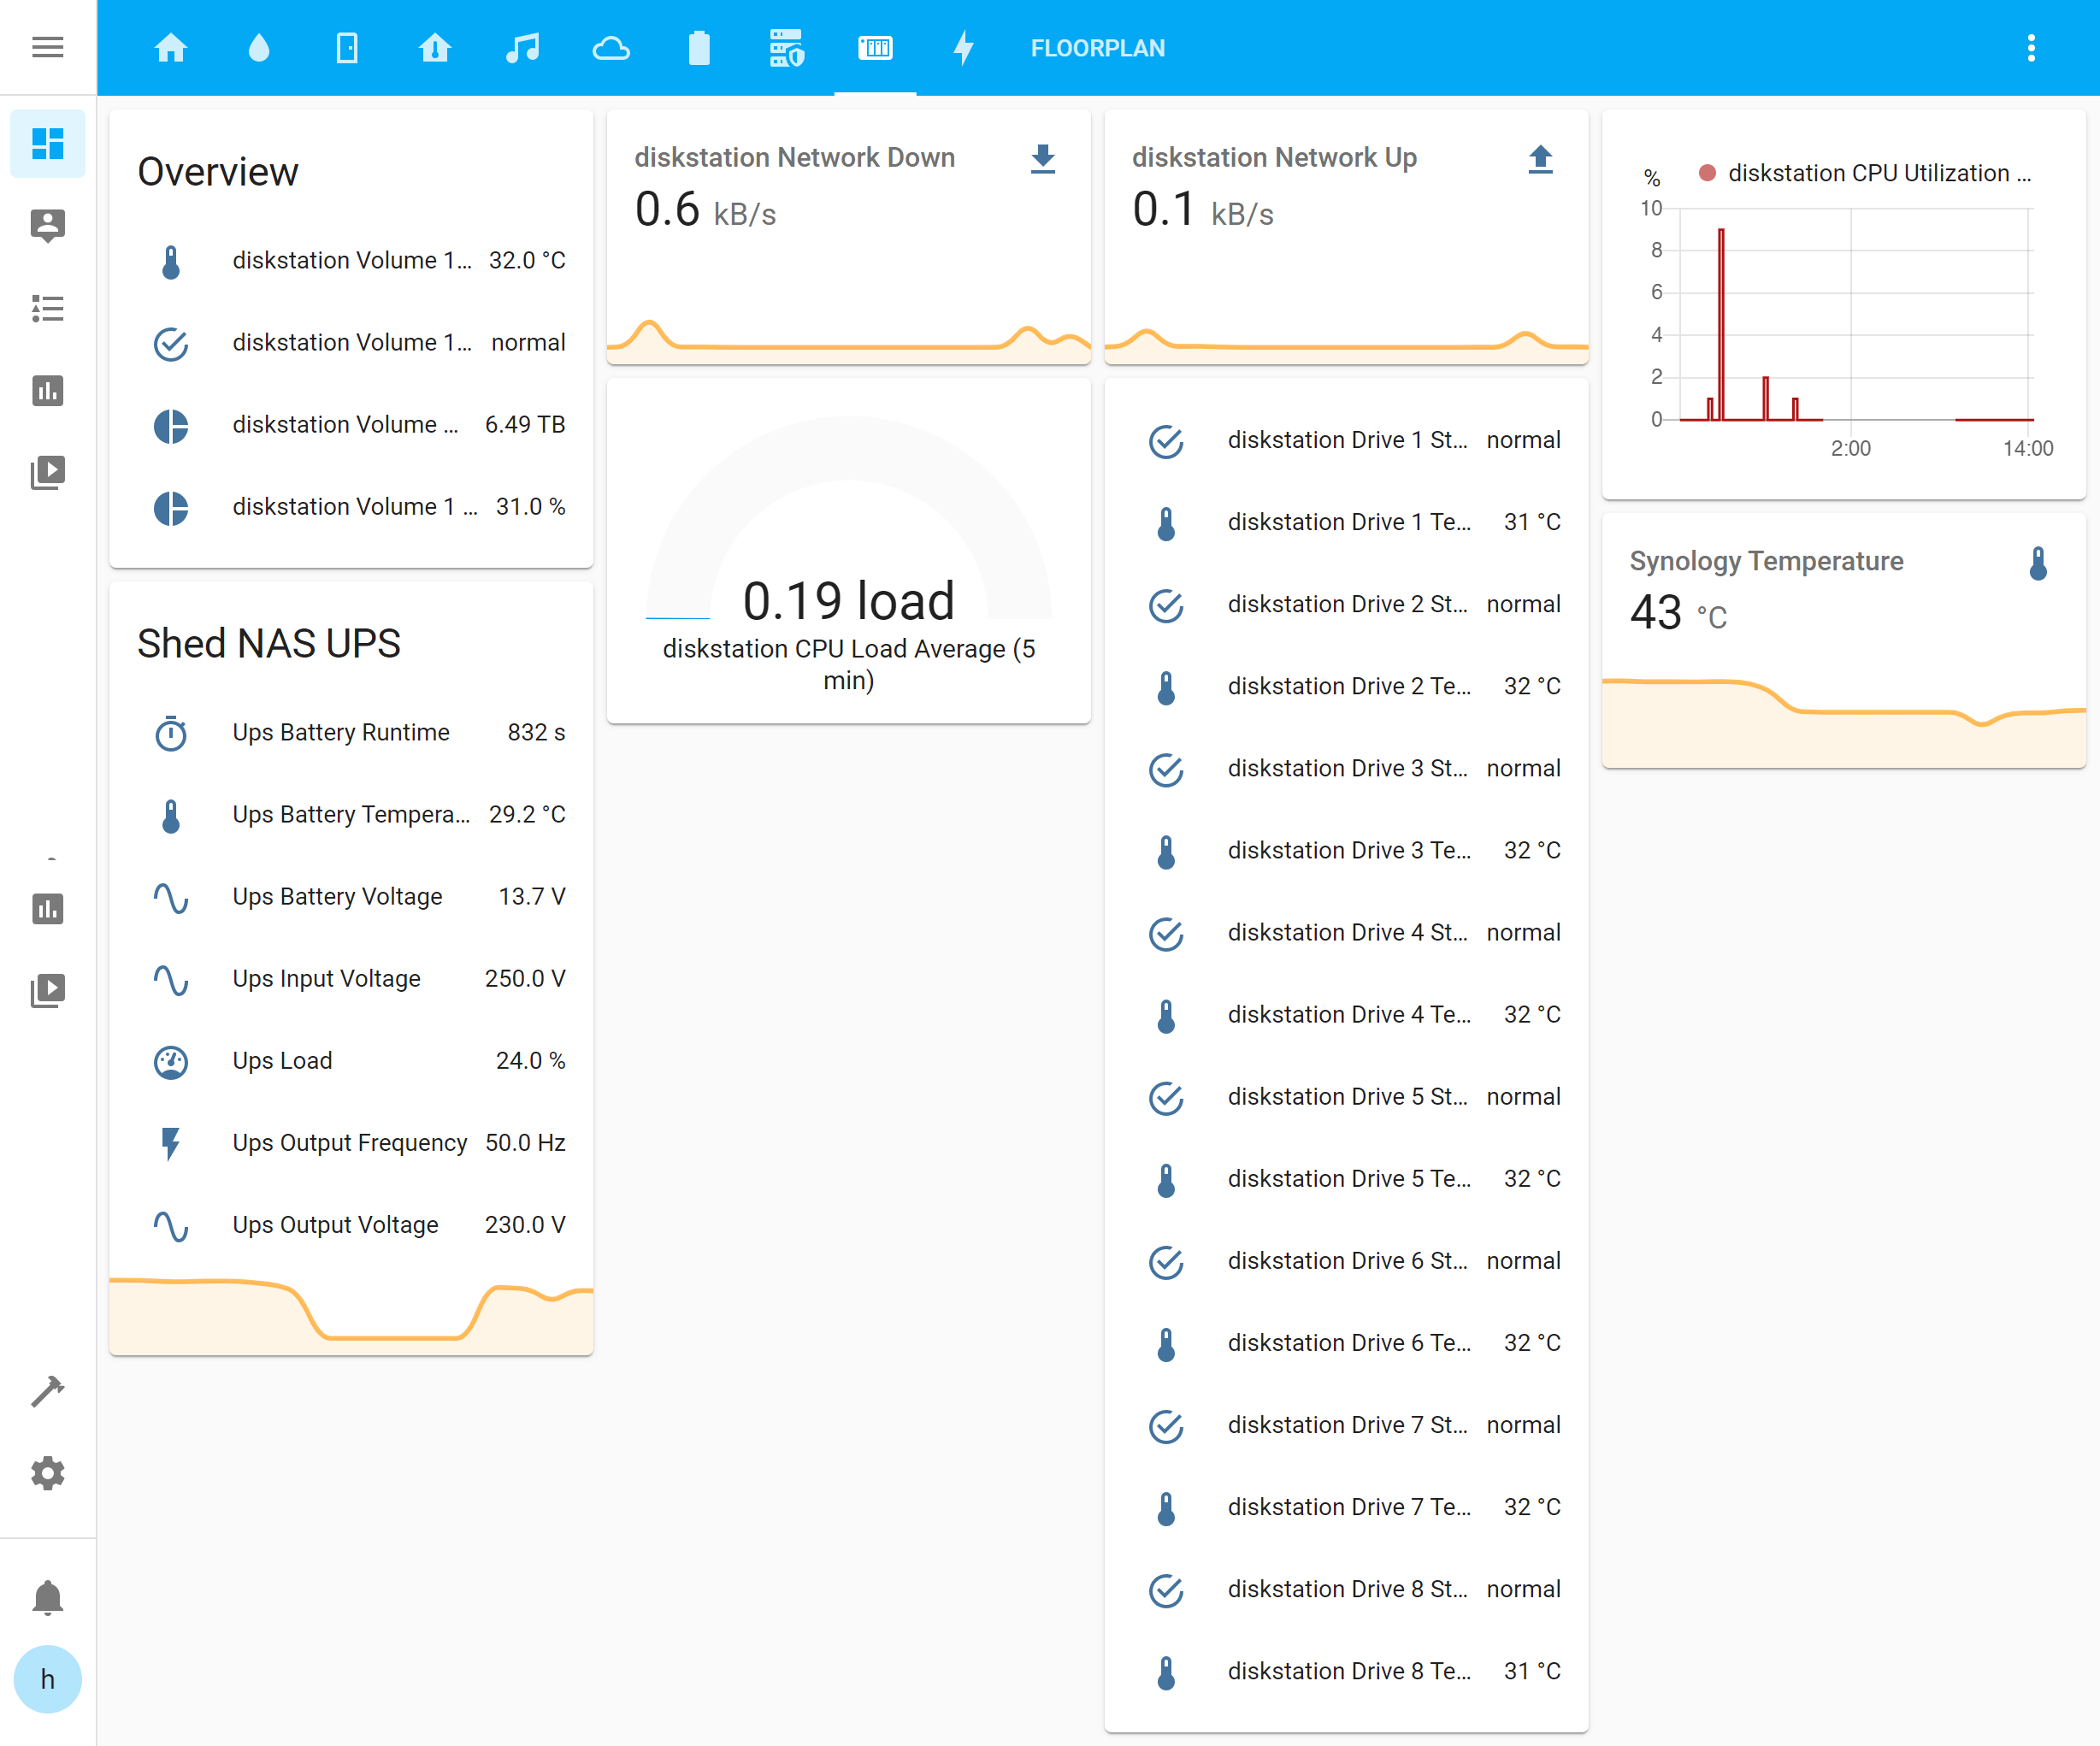The image size is (2100, 1746).
Task: Open the Settings gear in the sidebar
Action: point(47,1473)
